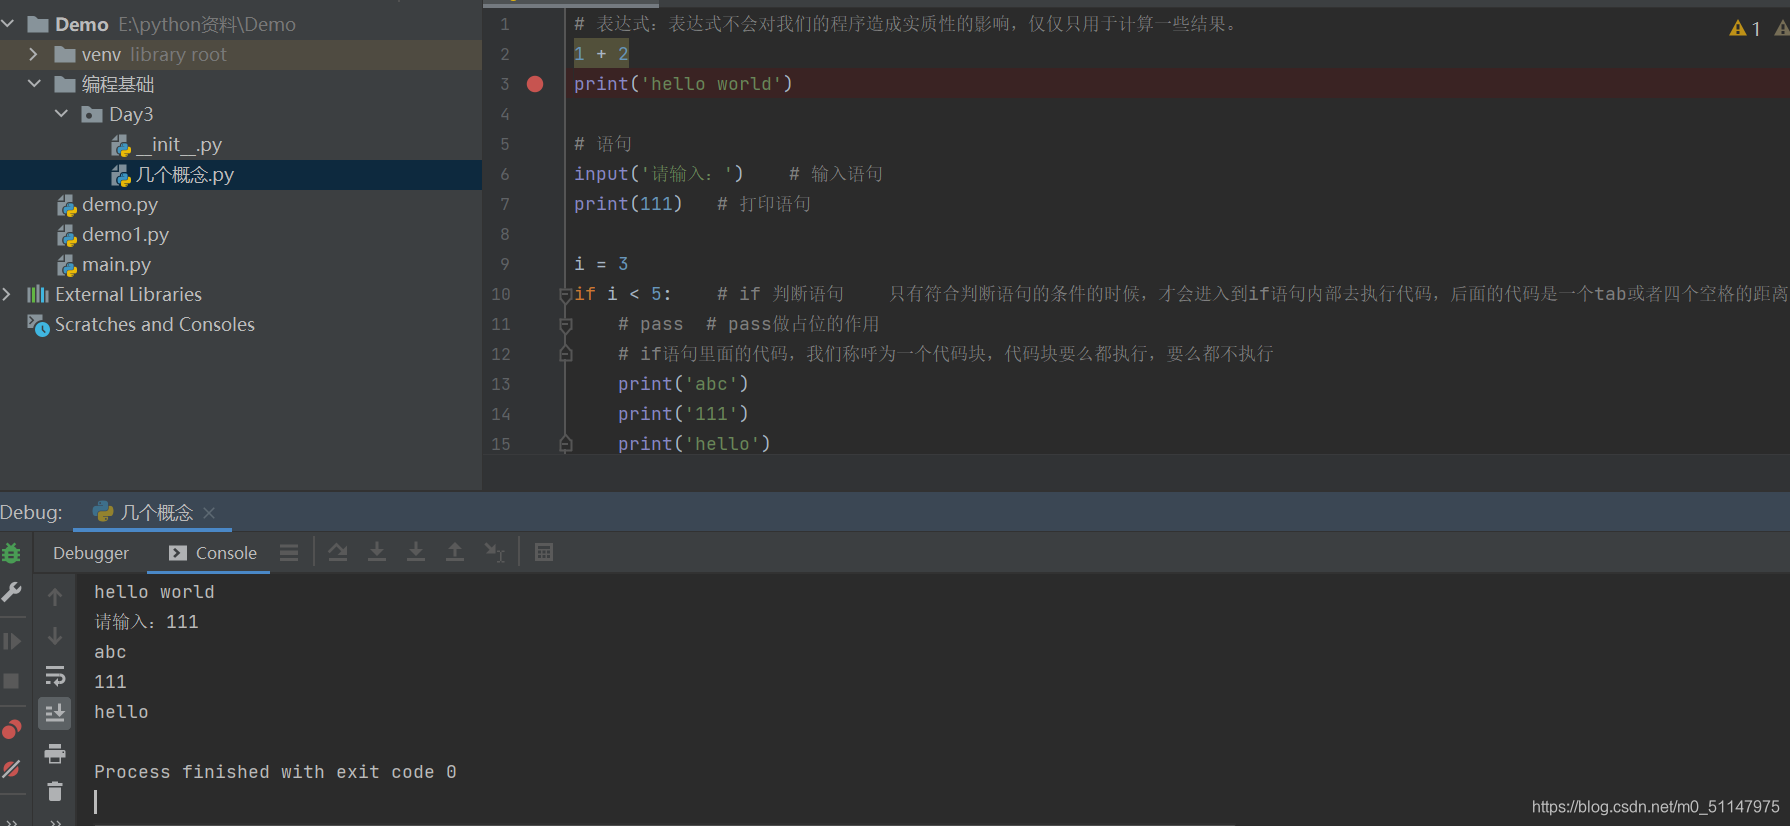
Task: Collapse the Demo project root
Action: [8, 24]
